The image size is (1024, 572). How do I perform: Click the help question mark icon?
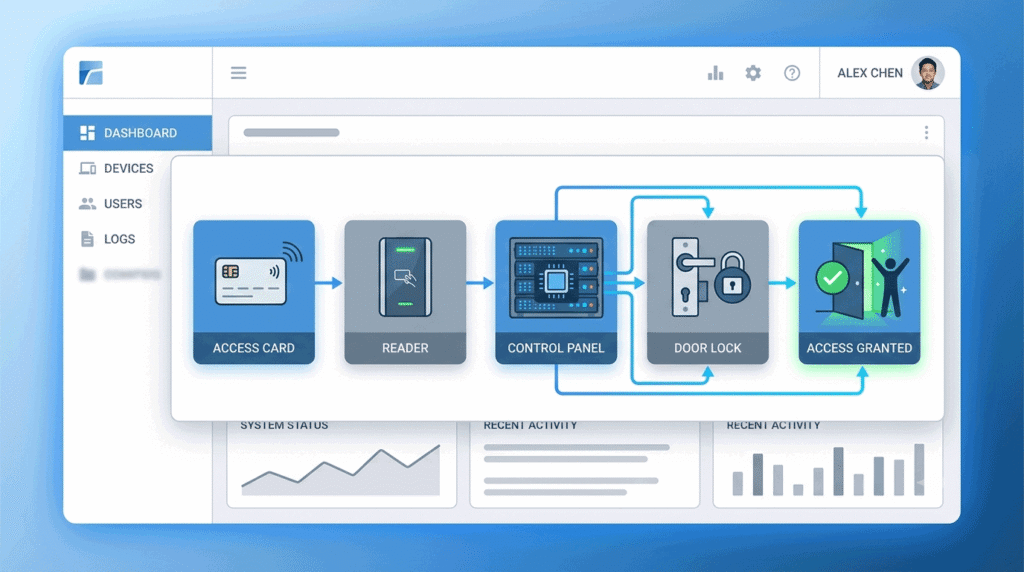tap(792, 73)
